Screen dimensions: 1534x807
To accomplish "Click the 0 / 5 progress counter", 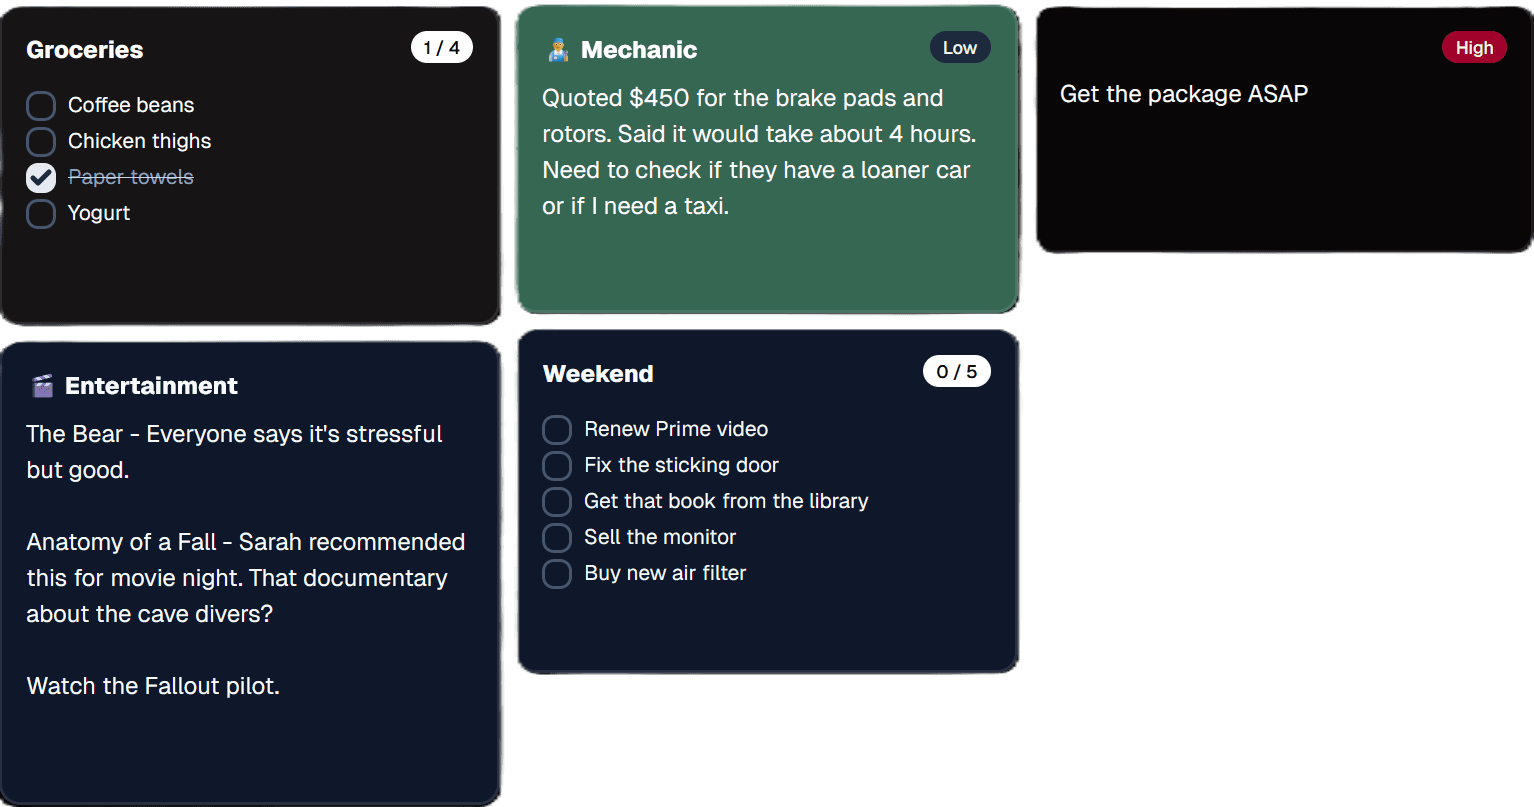I will (x=956, y=372).
